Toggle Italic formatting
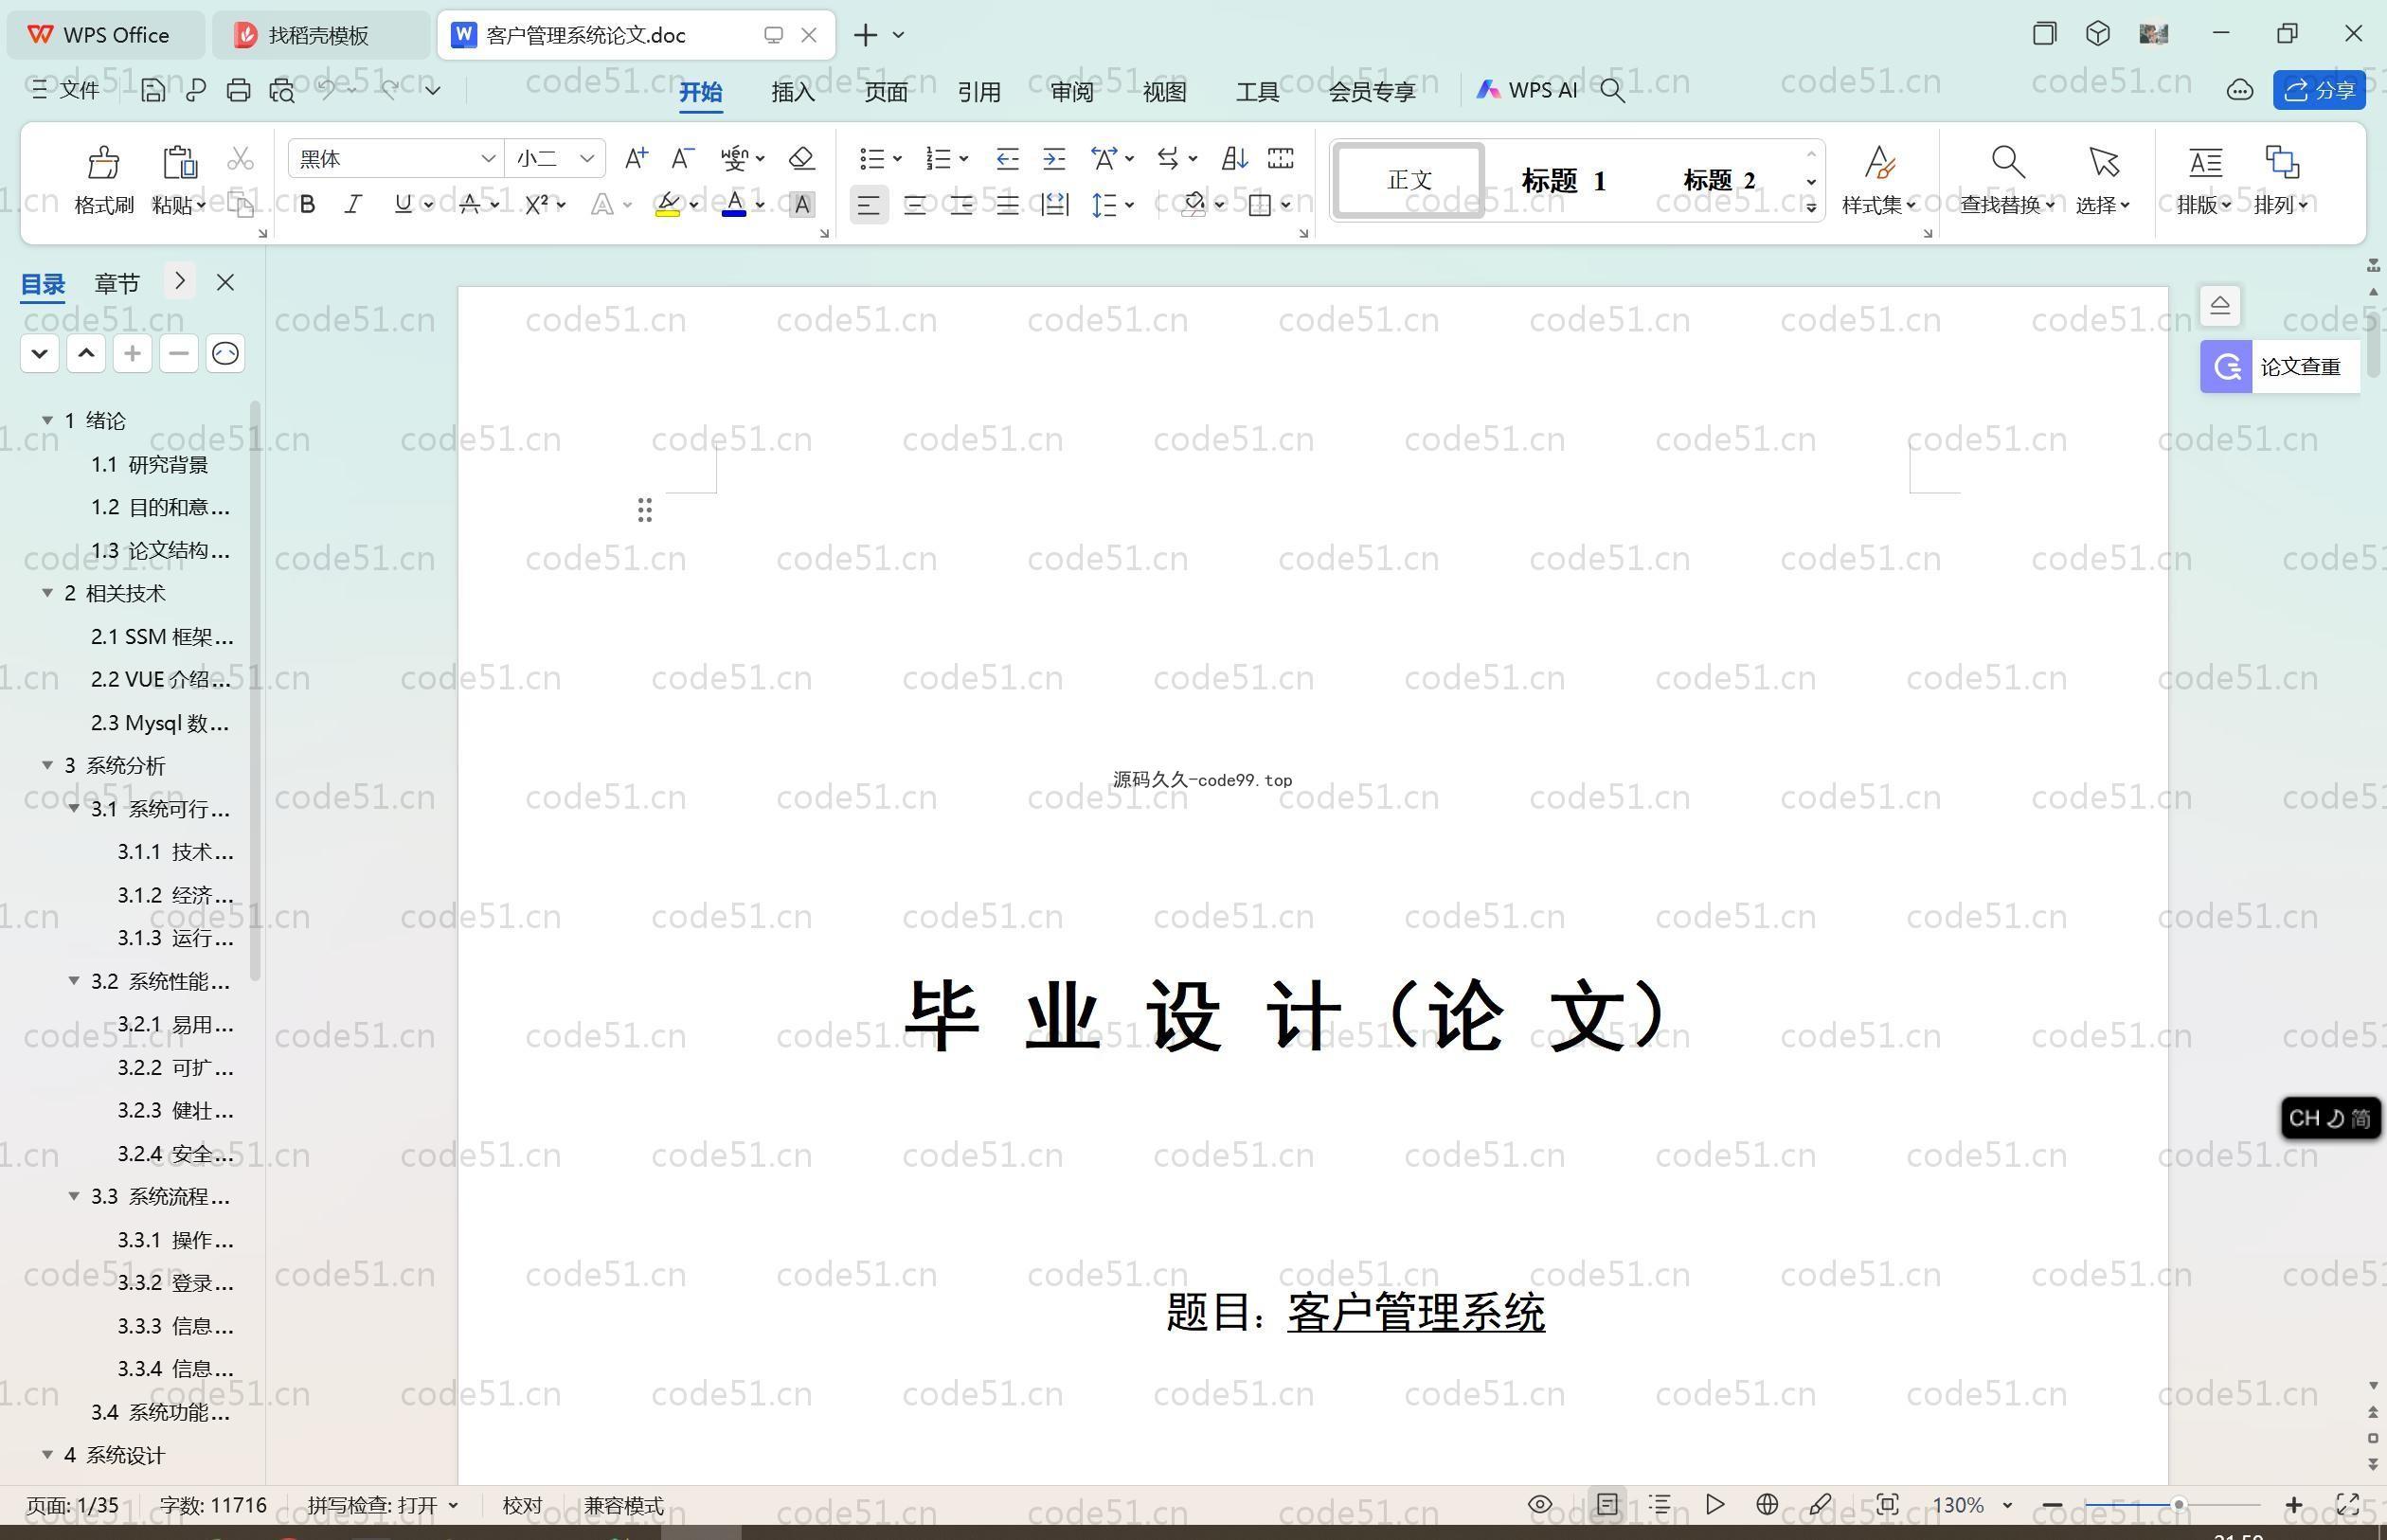 [x=353, y=205]
